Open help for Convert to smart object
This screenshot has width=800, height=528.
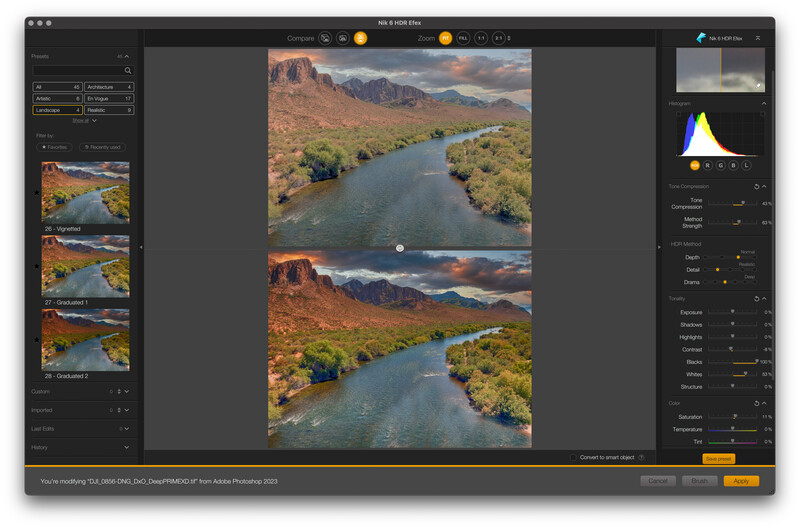pyautogui.click(x=641, y=458)
